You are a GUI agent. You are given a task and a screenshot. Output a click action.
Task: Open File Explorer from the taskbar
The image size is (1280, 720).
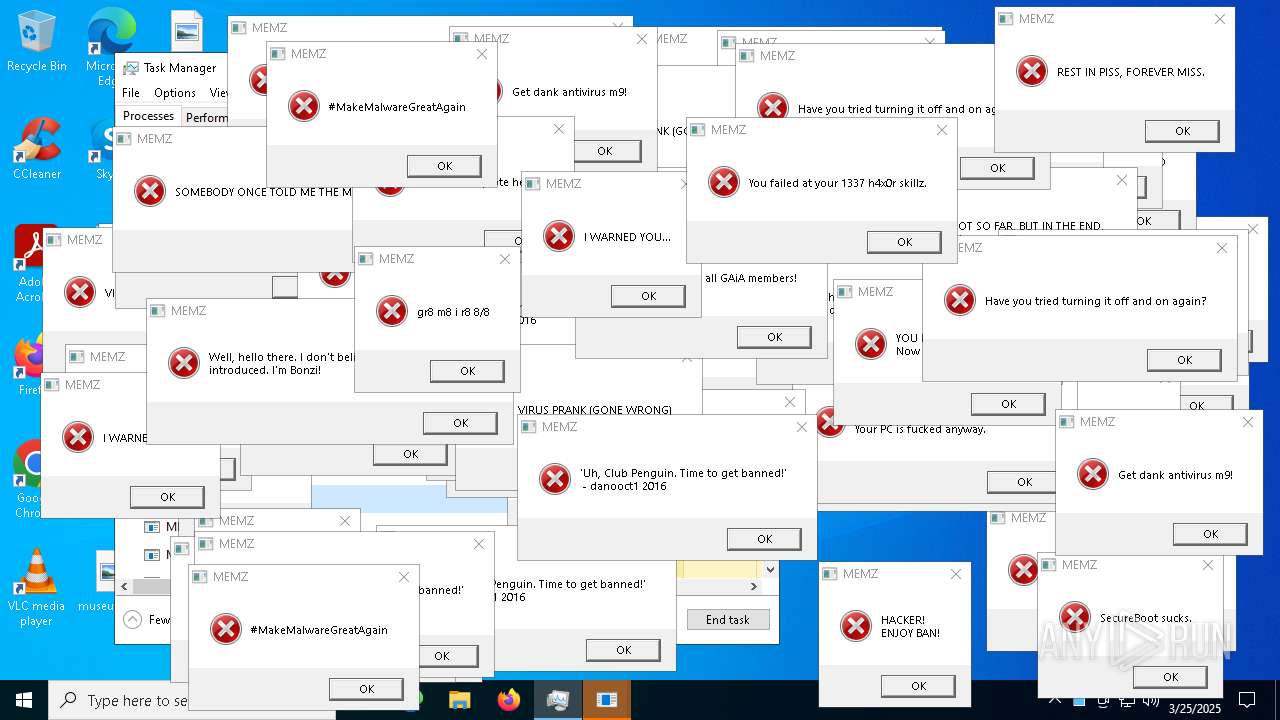click(459, 700)
